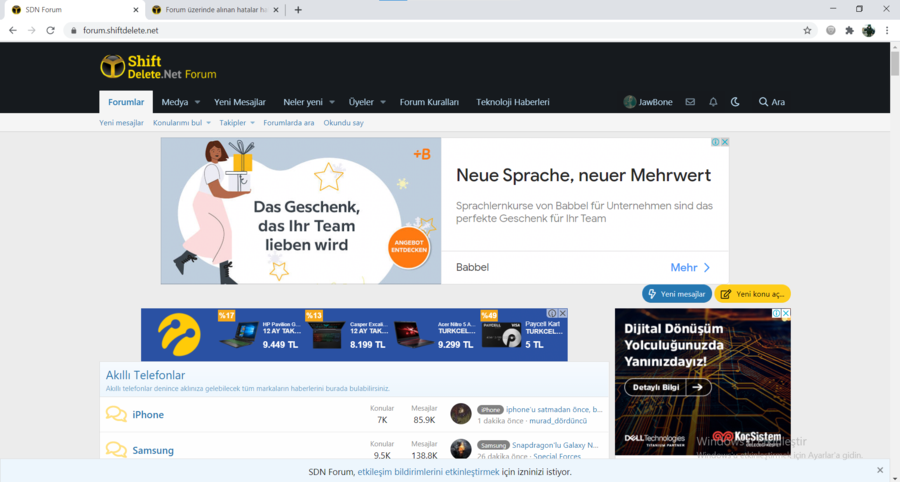This screenshot has height=482, width=900.
Task: Open Chrome three-dot menu
Action: tap(887, 30)
